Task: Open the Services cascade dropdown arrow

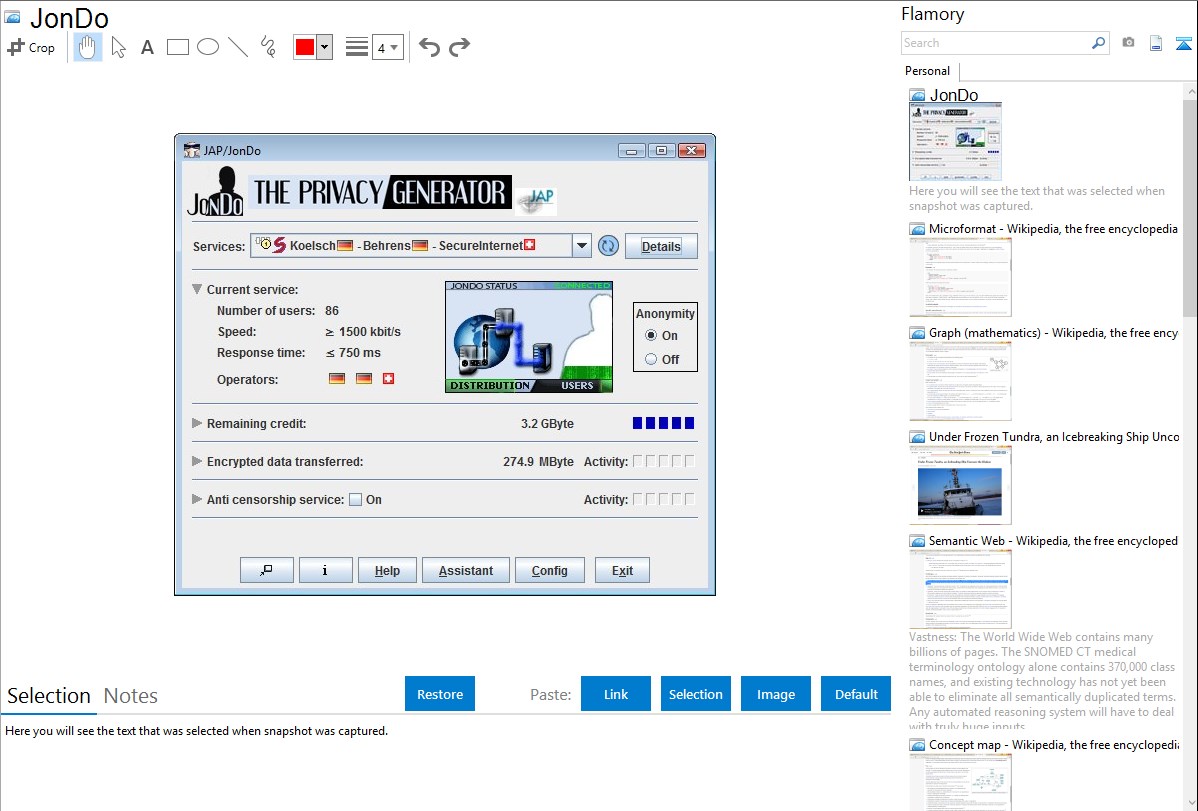Action: coord(581,246)
